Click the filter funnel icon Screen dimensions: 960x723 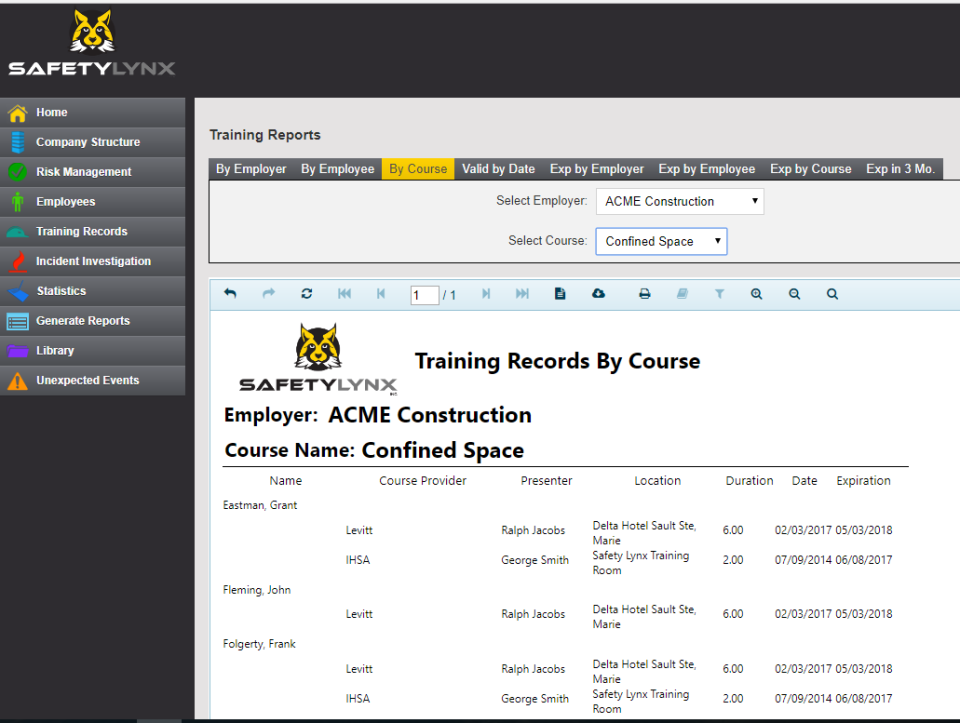click(x=720, y=294)
